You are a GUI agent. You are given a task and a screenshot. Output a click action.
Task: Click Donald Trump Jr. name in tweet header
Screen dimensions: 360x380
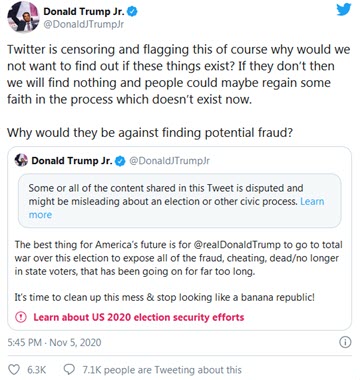(x=84, y=11)
